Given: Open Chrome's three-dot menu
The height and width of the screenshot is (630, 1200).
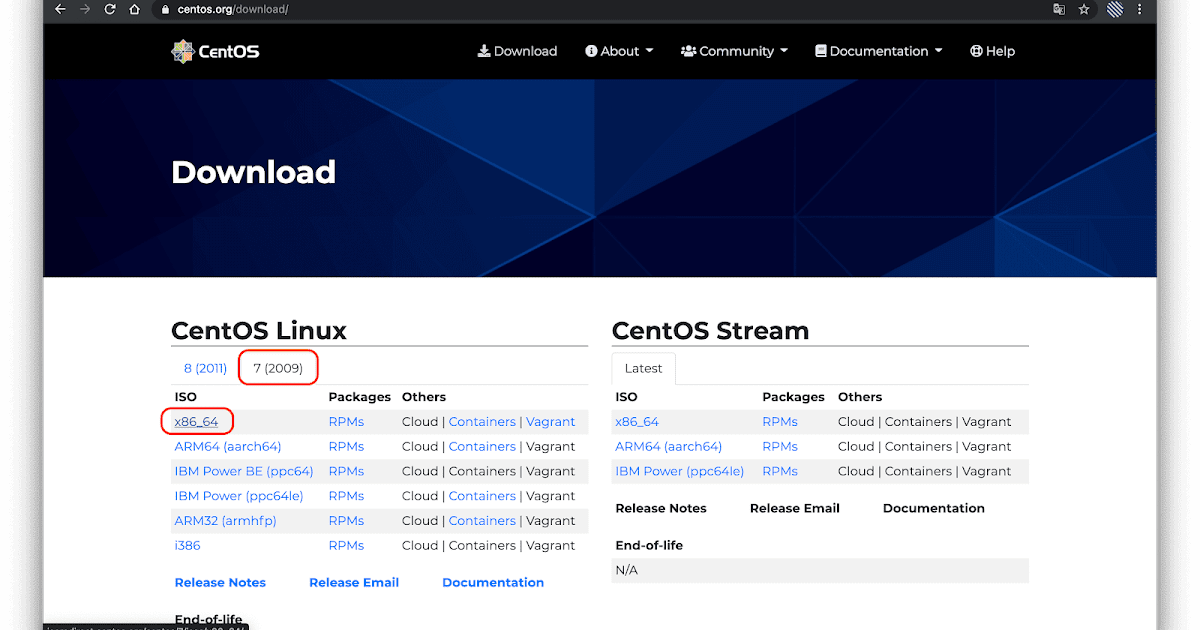Looking at the screenshot, I should coord(1139,10).
